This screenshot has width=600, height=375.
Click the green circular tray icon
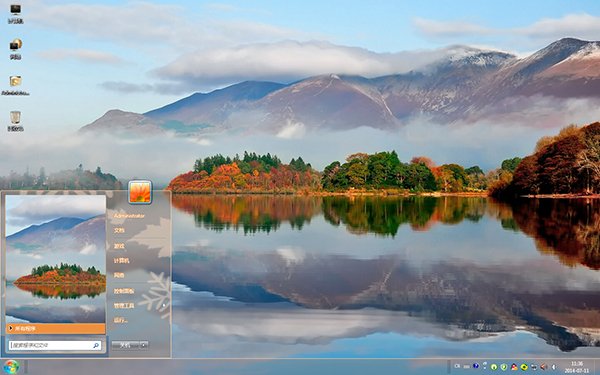click(494, 367)
